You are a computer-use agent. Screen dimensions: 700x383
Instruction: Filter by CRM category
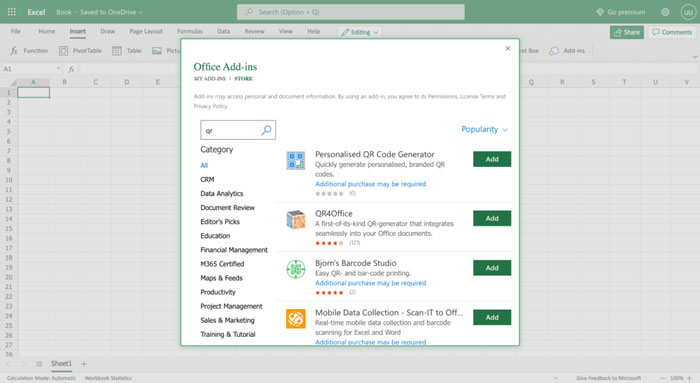(207, 179)
